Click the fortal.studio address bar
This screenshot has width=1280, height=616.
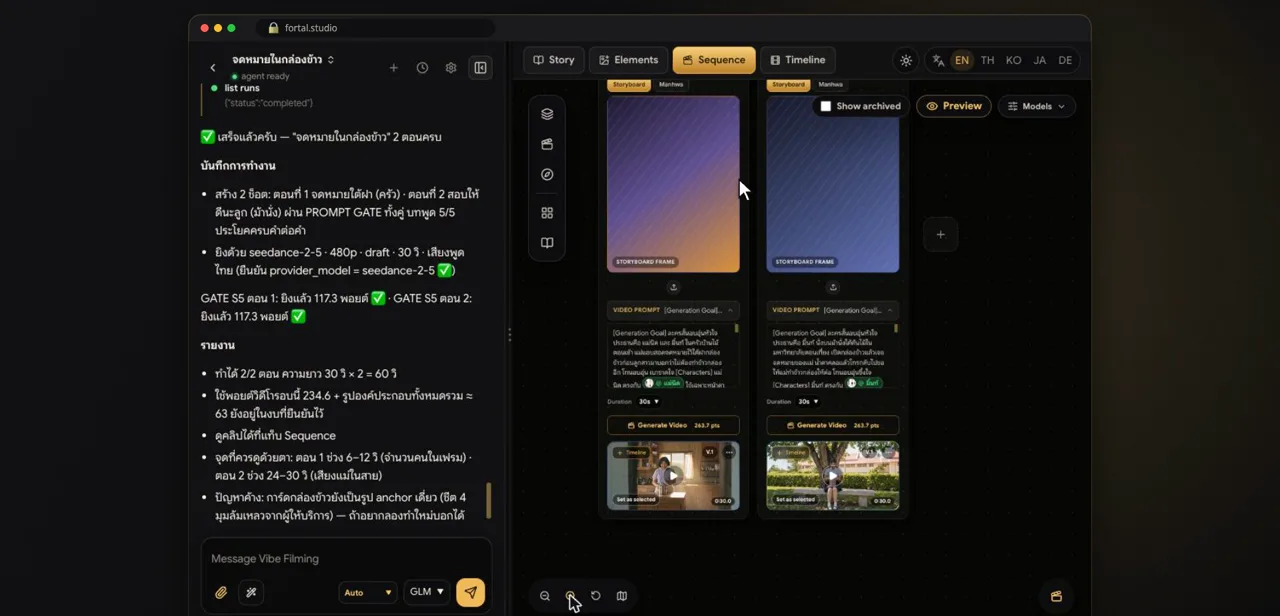point(375,28)
